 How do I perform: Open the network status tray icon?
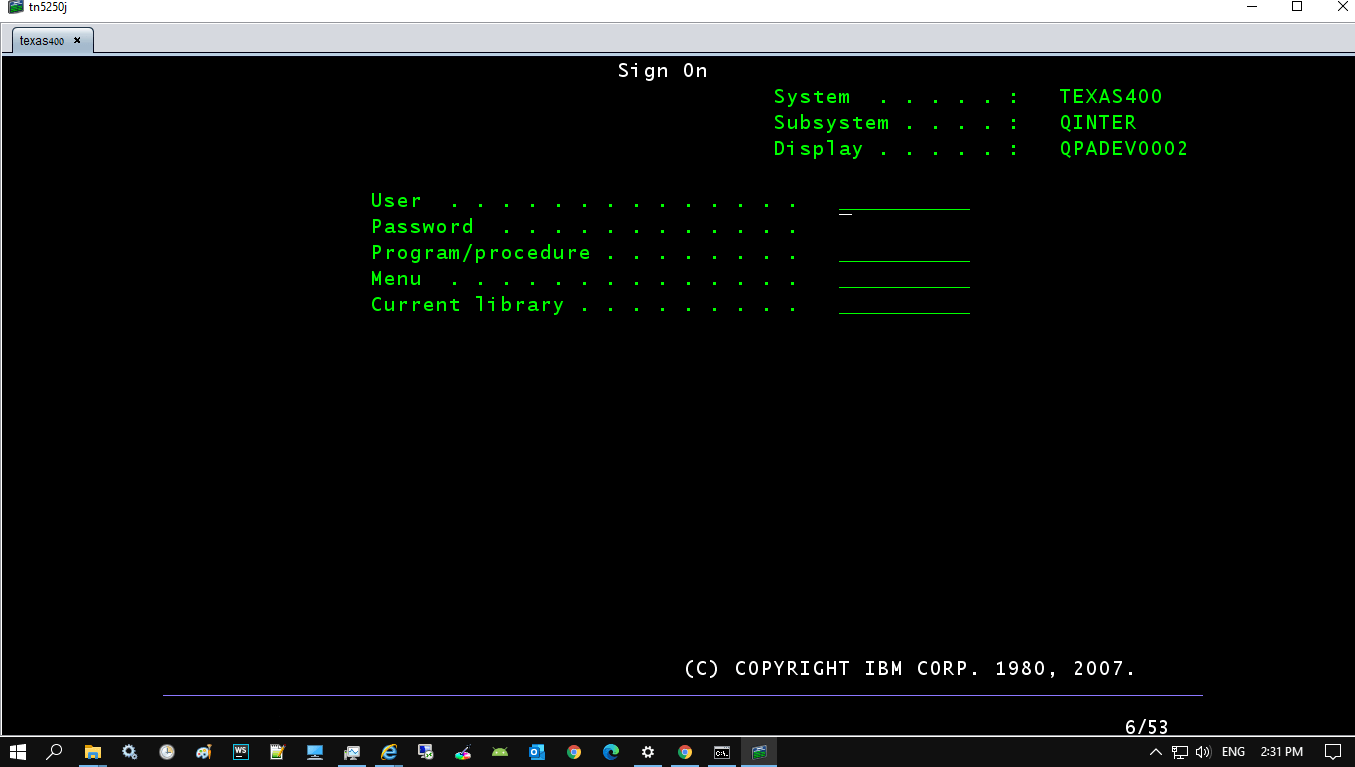[1179, 751]
